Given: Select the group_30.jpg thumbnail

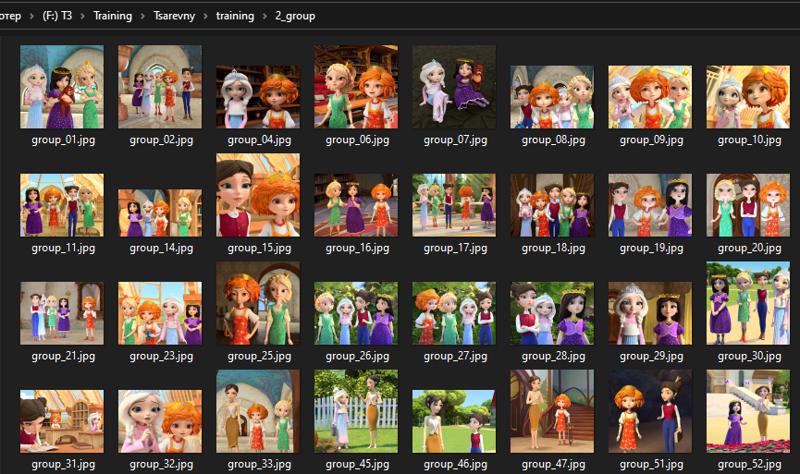Looking at the screenshot, I should pos(748,303).
